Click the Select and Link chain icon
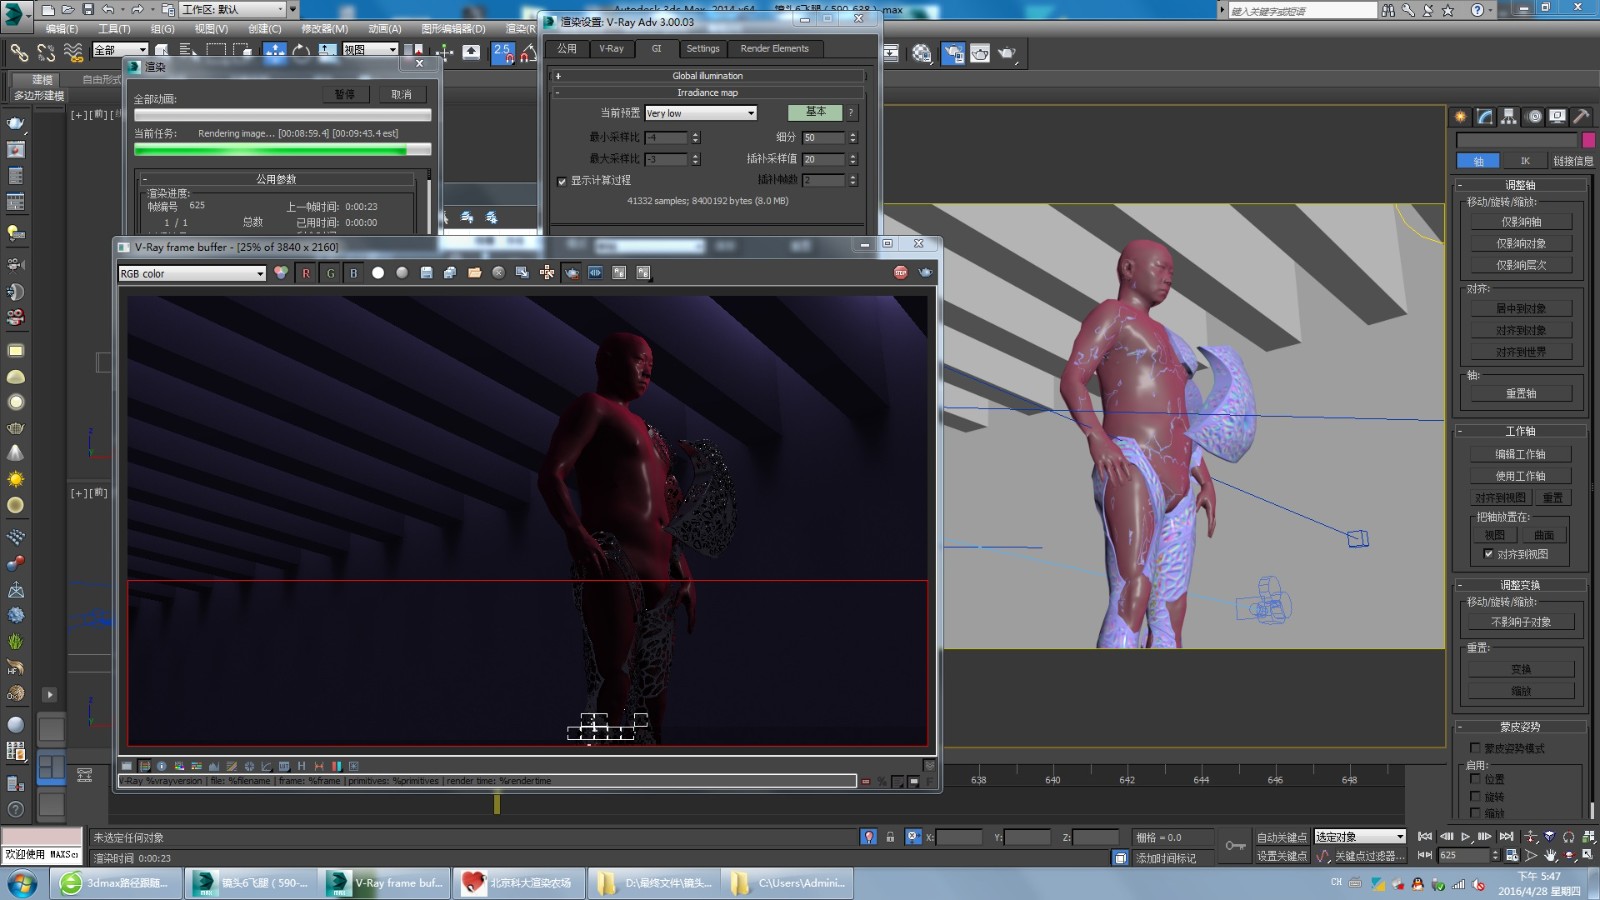 click(x=19, y=52)
